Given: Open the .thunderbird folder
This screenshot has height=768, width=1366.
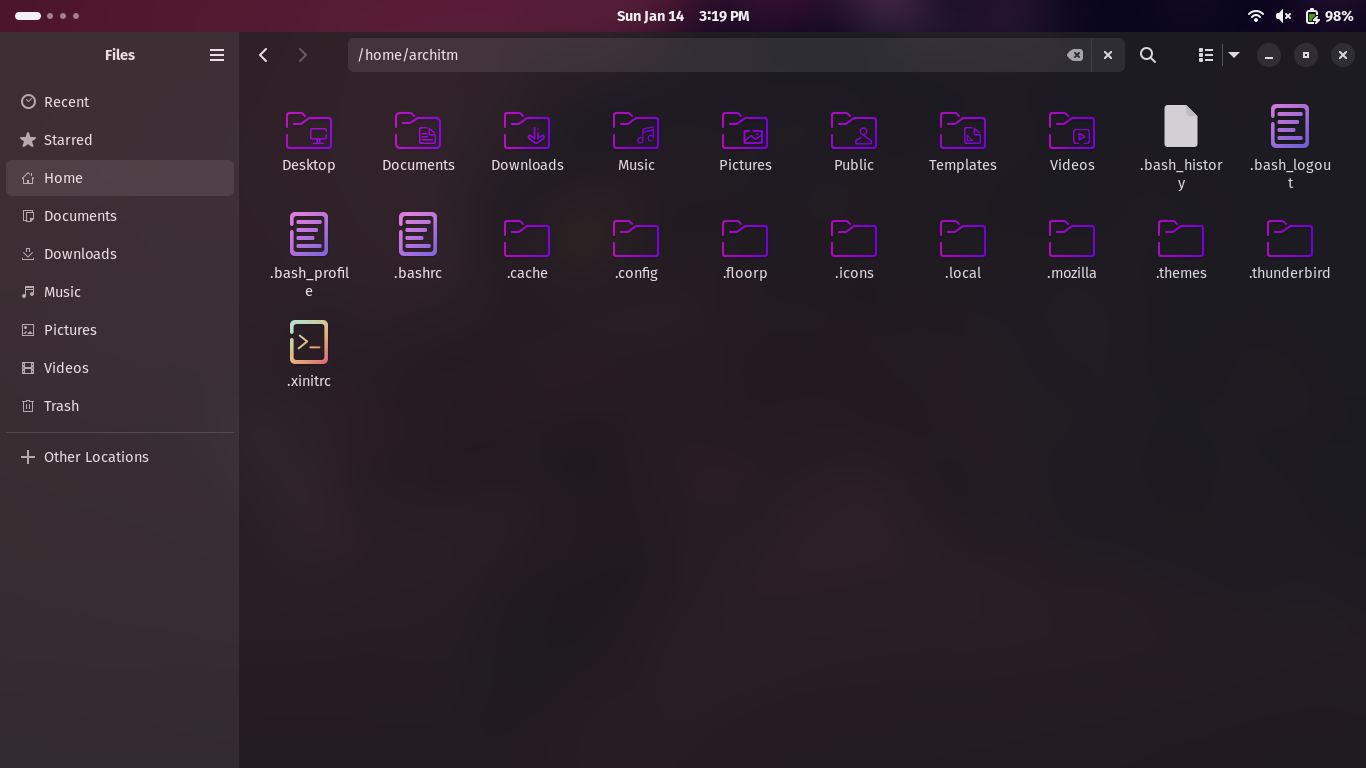Looking at the screenshot, I should (1290, 238).
